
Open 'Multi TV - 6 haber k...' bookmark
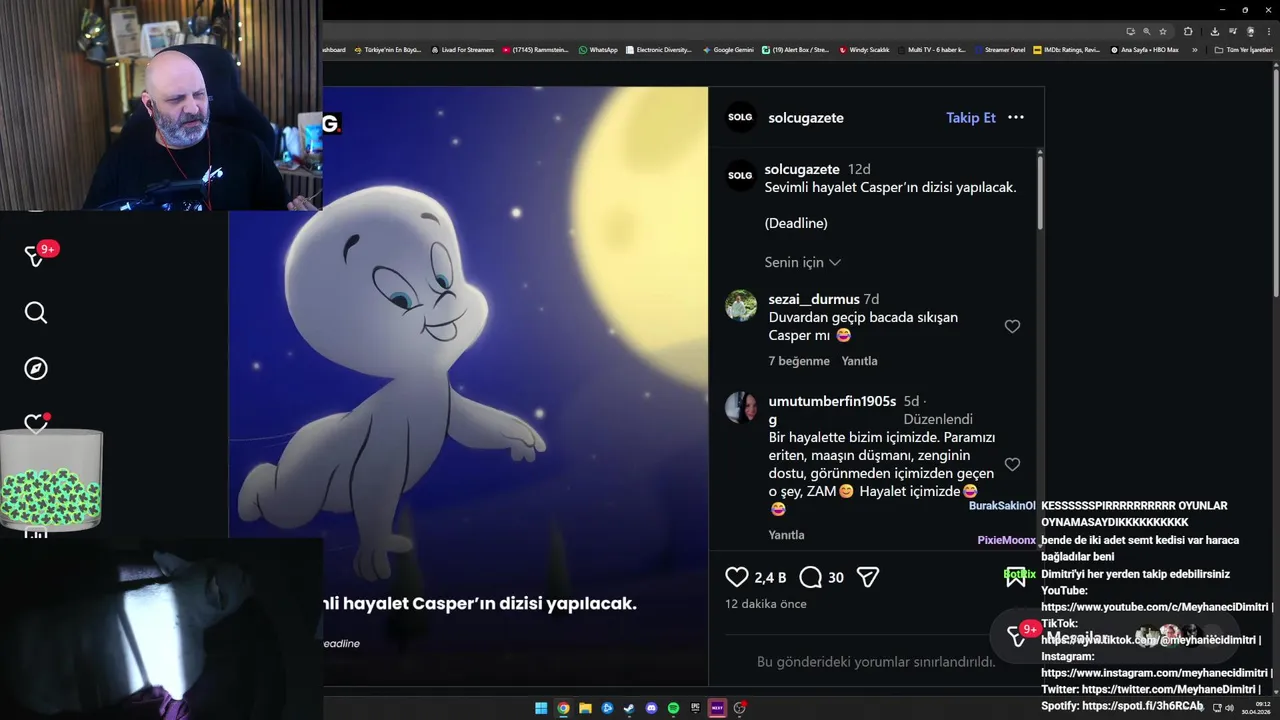[x=932, y=50]
